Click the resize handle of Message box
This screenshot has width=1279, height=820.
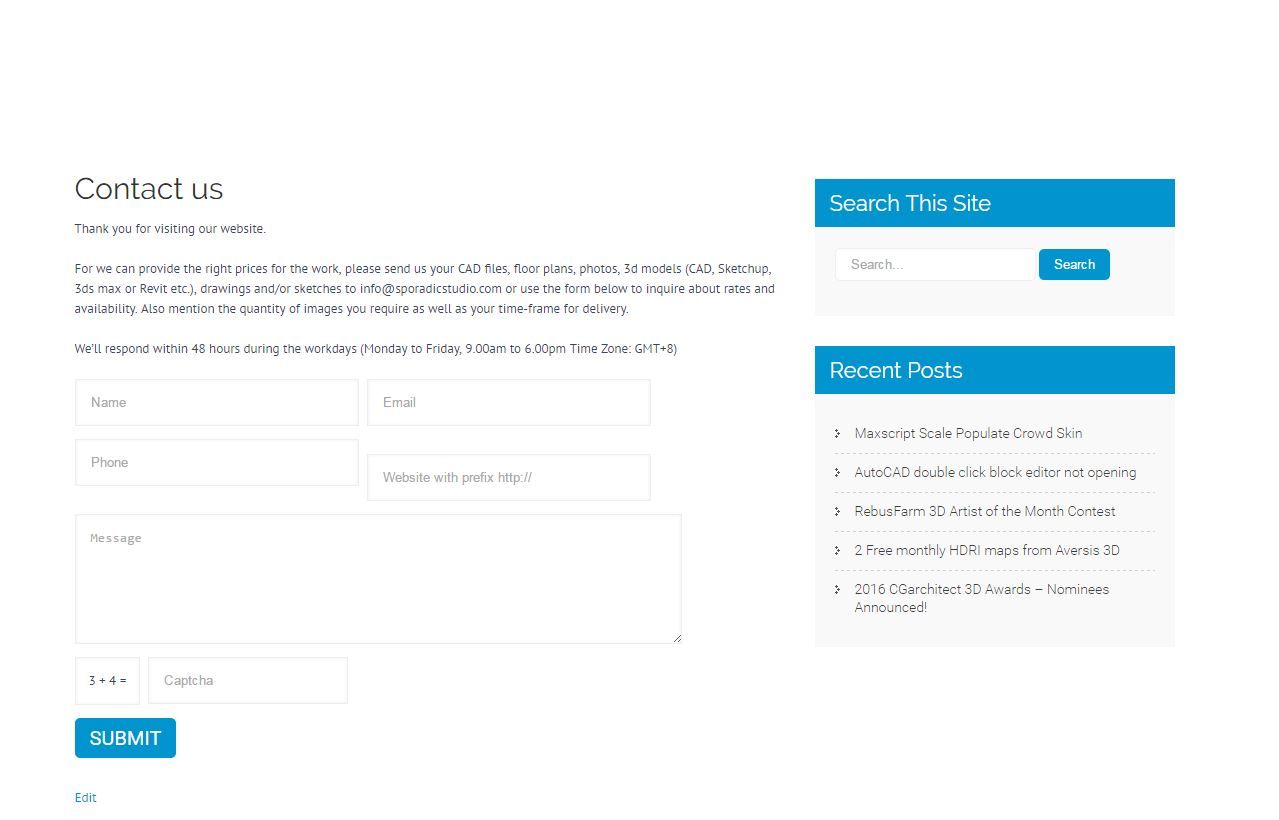point(676,638)
